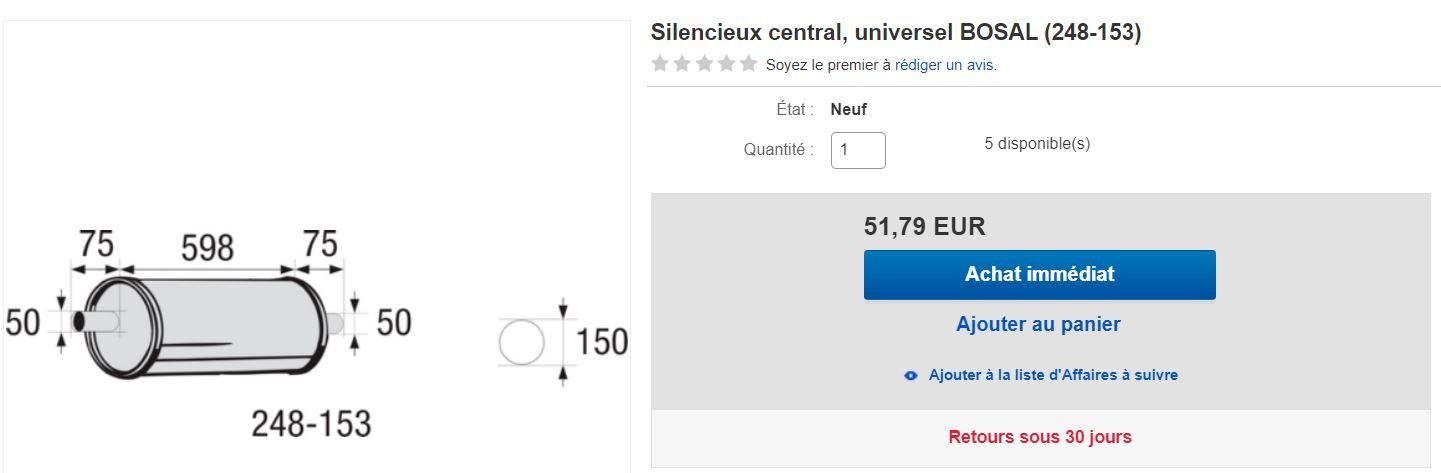Focus the Quantité input field

click(x=858, y=150)
